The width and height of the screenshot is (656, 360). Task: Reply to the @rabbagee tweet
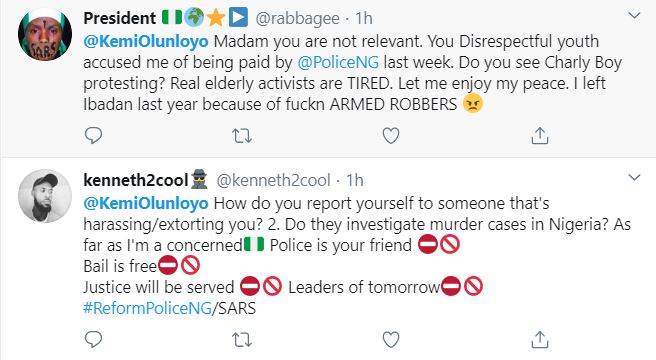coord(93,135)
